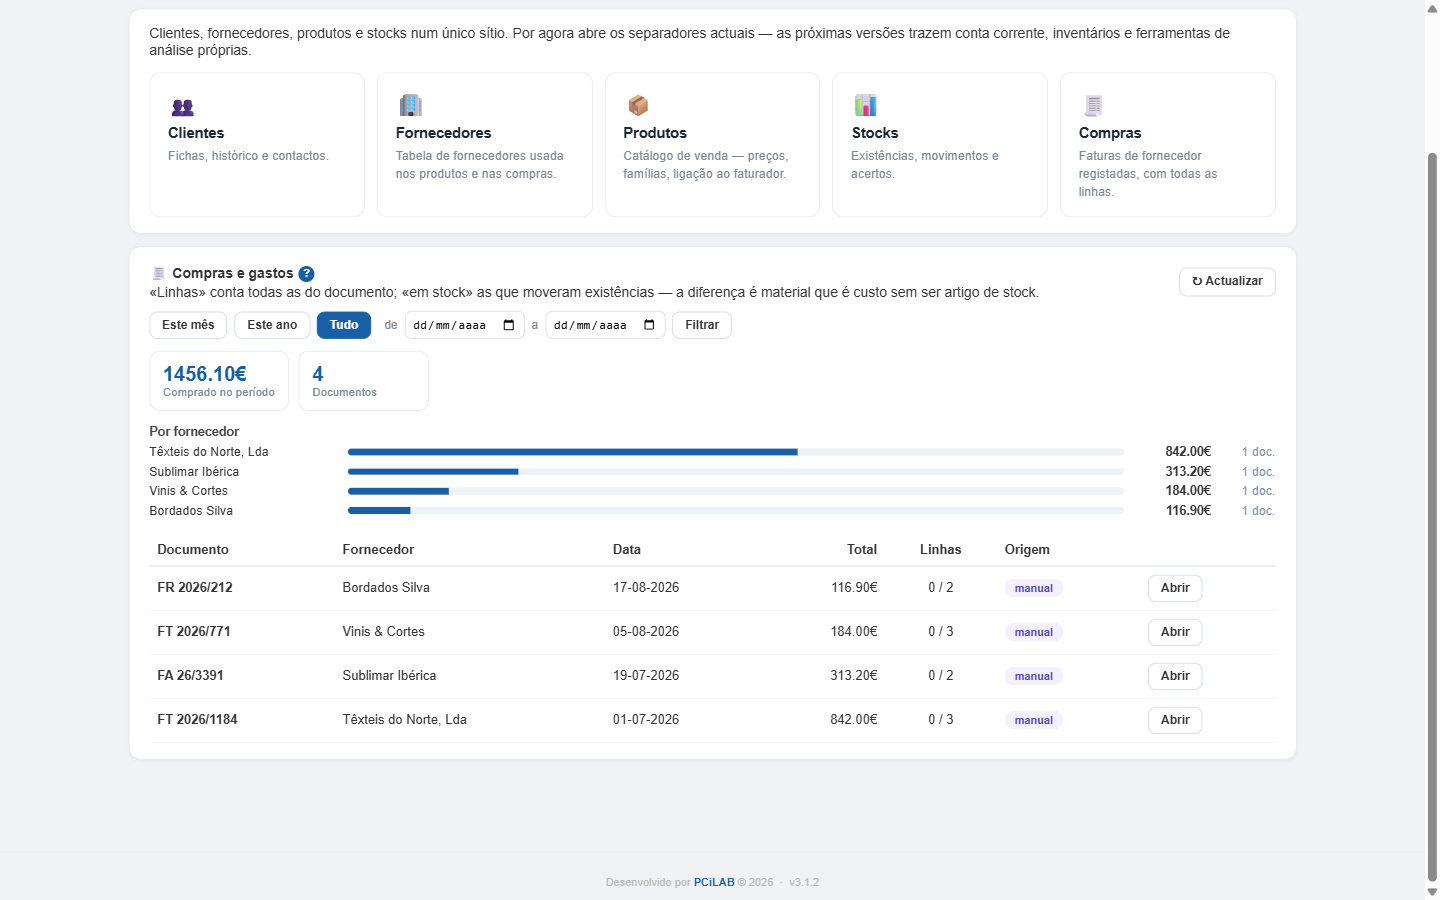Select the Tudo period filter
1440x900 pixels.
[x=344, y=325]
